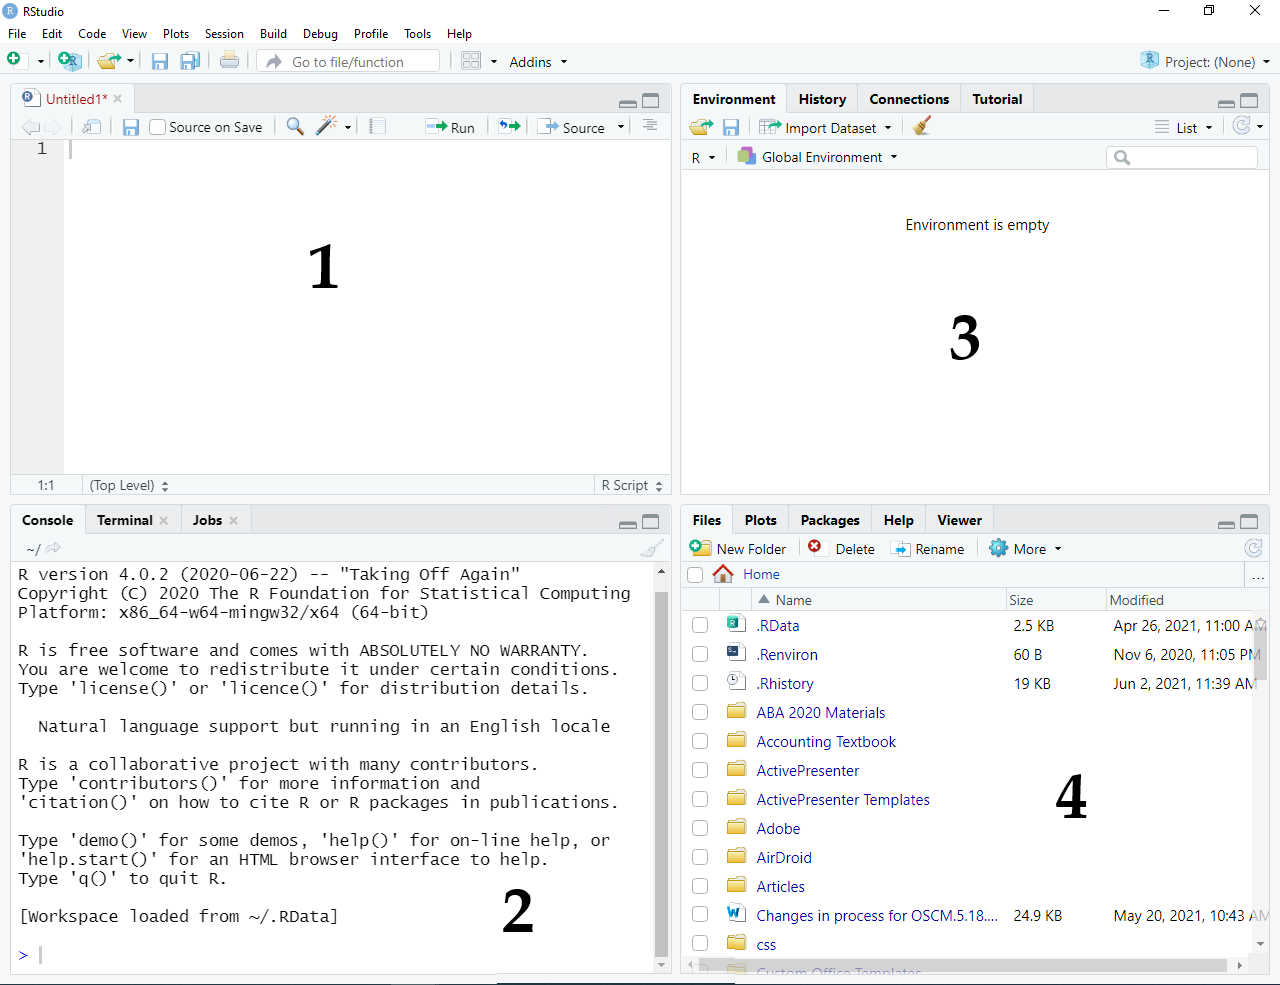The image size is (1280, 985).
Task: Click the find/replace magnifier in the editor toolbar
Action: [295, 126]
